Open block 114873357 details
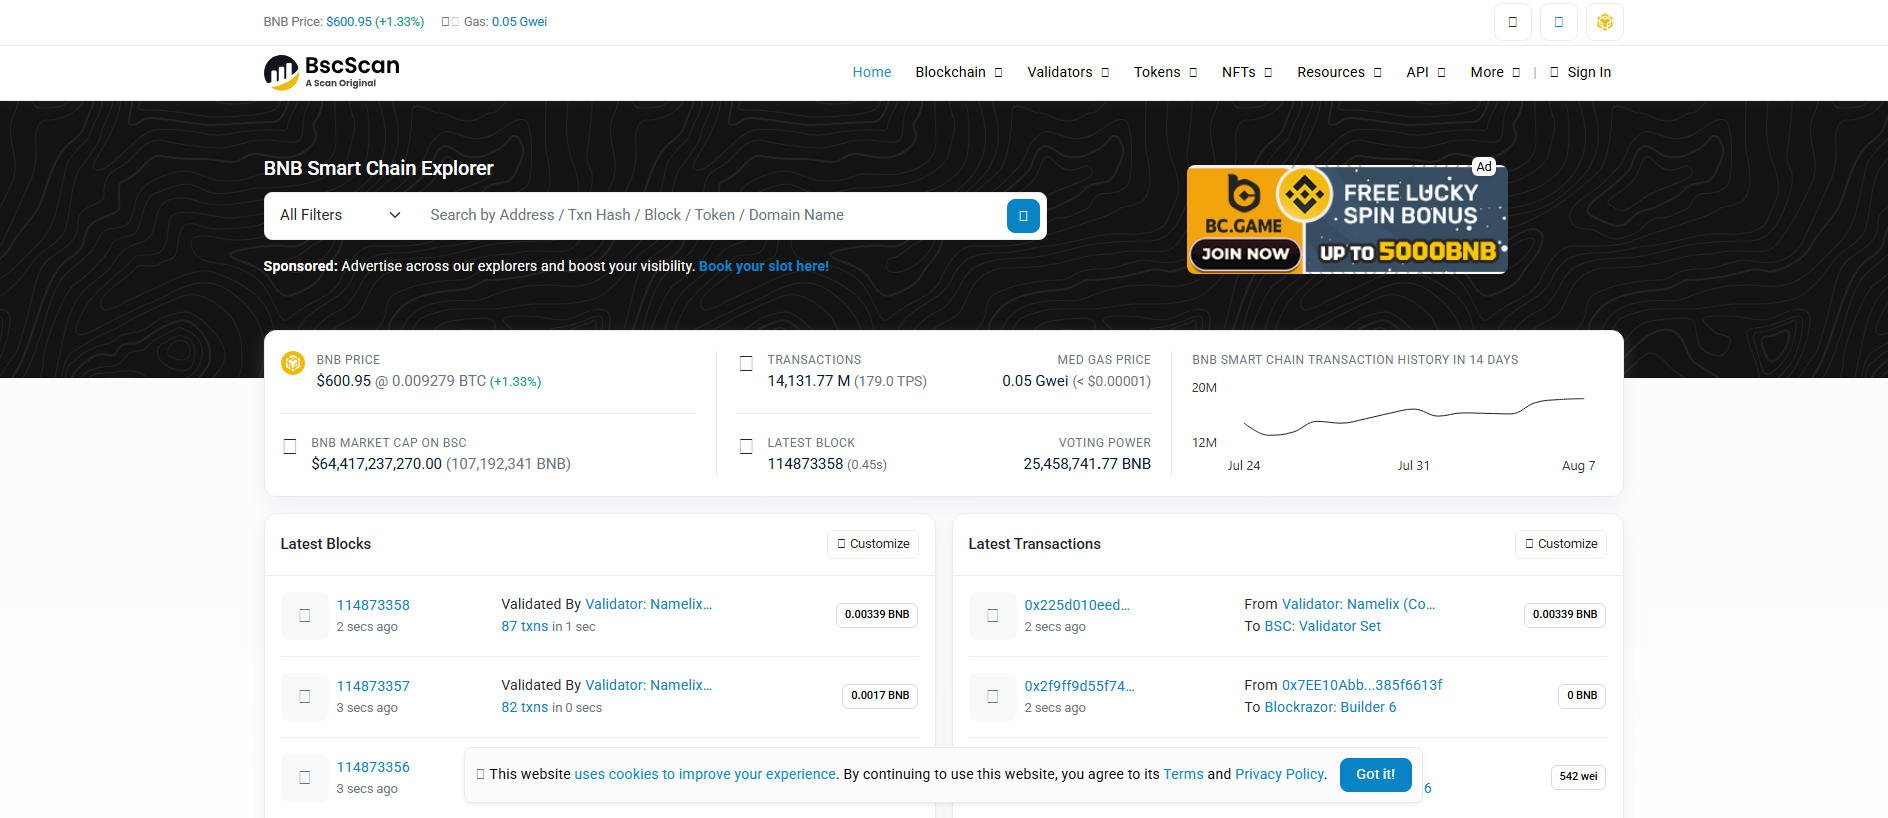The image size is (1888, 818). coord(373,686)
